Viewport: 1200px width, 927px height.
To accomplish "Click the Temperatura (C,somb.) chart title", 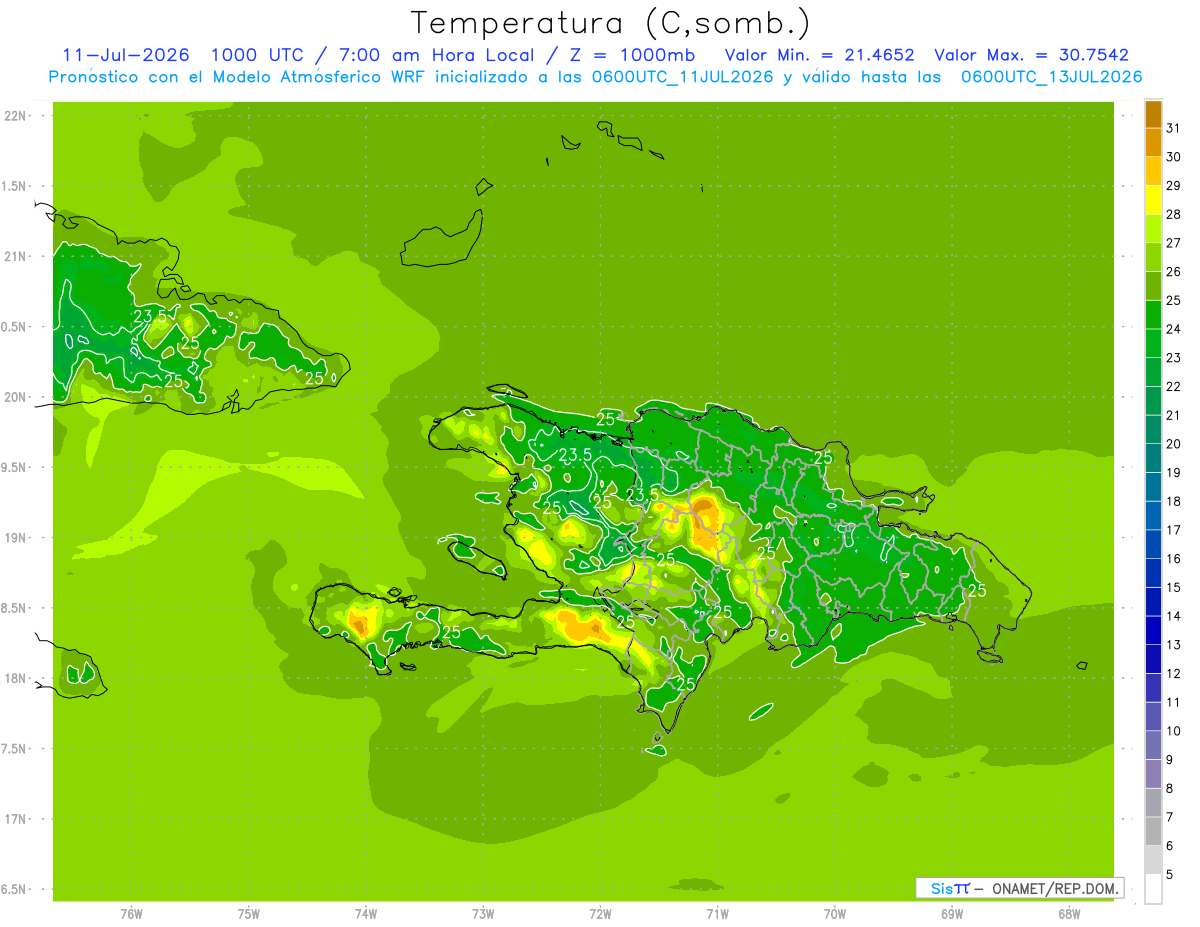I will click(610, 23).
